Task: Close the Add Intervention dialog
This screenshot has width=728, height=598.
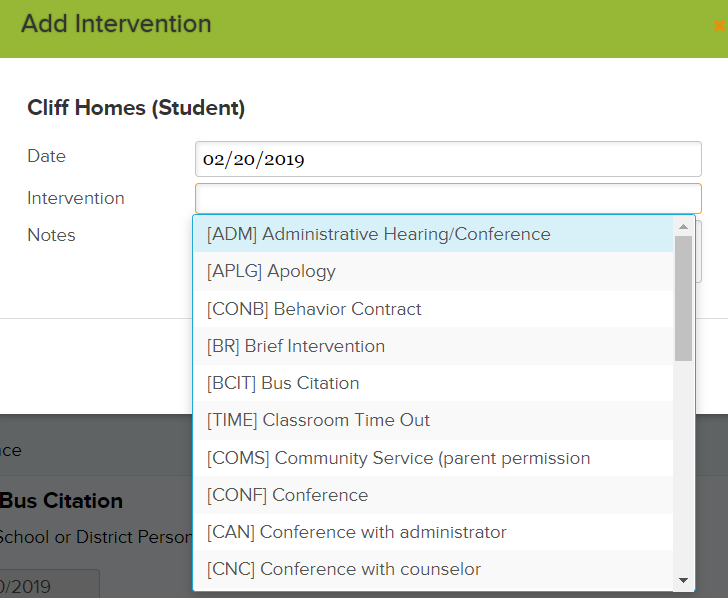Action: 720,26
